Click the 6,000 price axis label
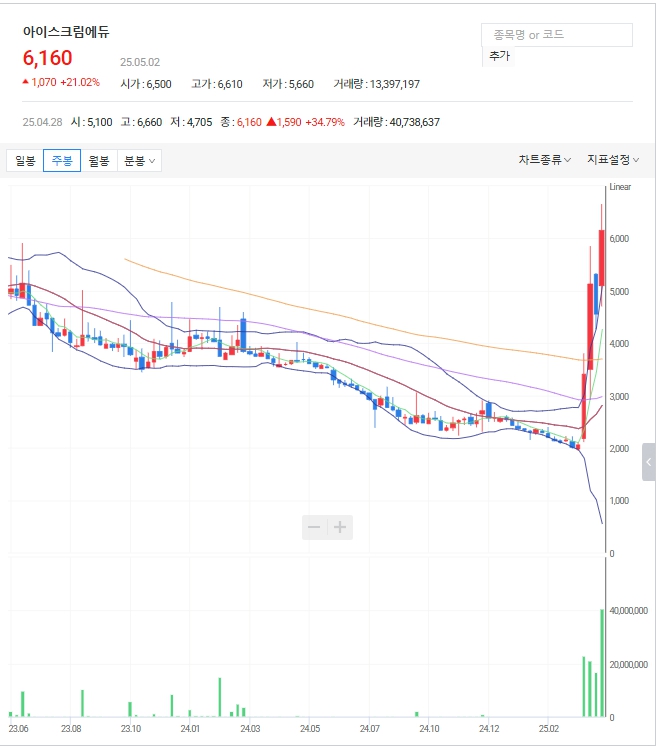 coord(619,239)
